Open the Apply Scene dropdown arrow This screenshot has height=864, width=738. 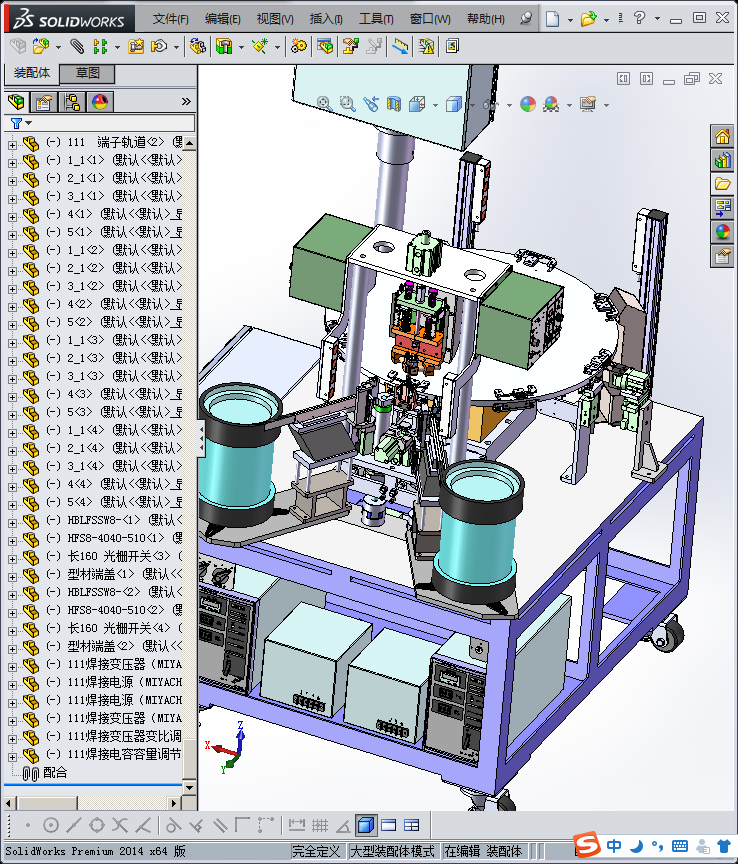(x=570, y=105)
